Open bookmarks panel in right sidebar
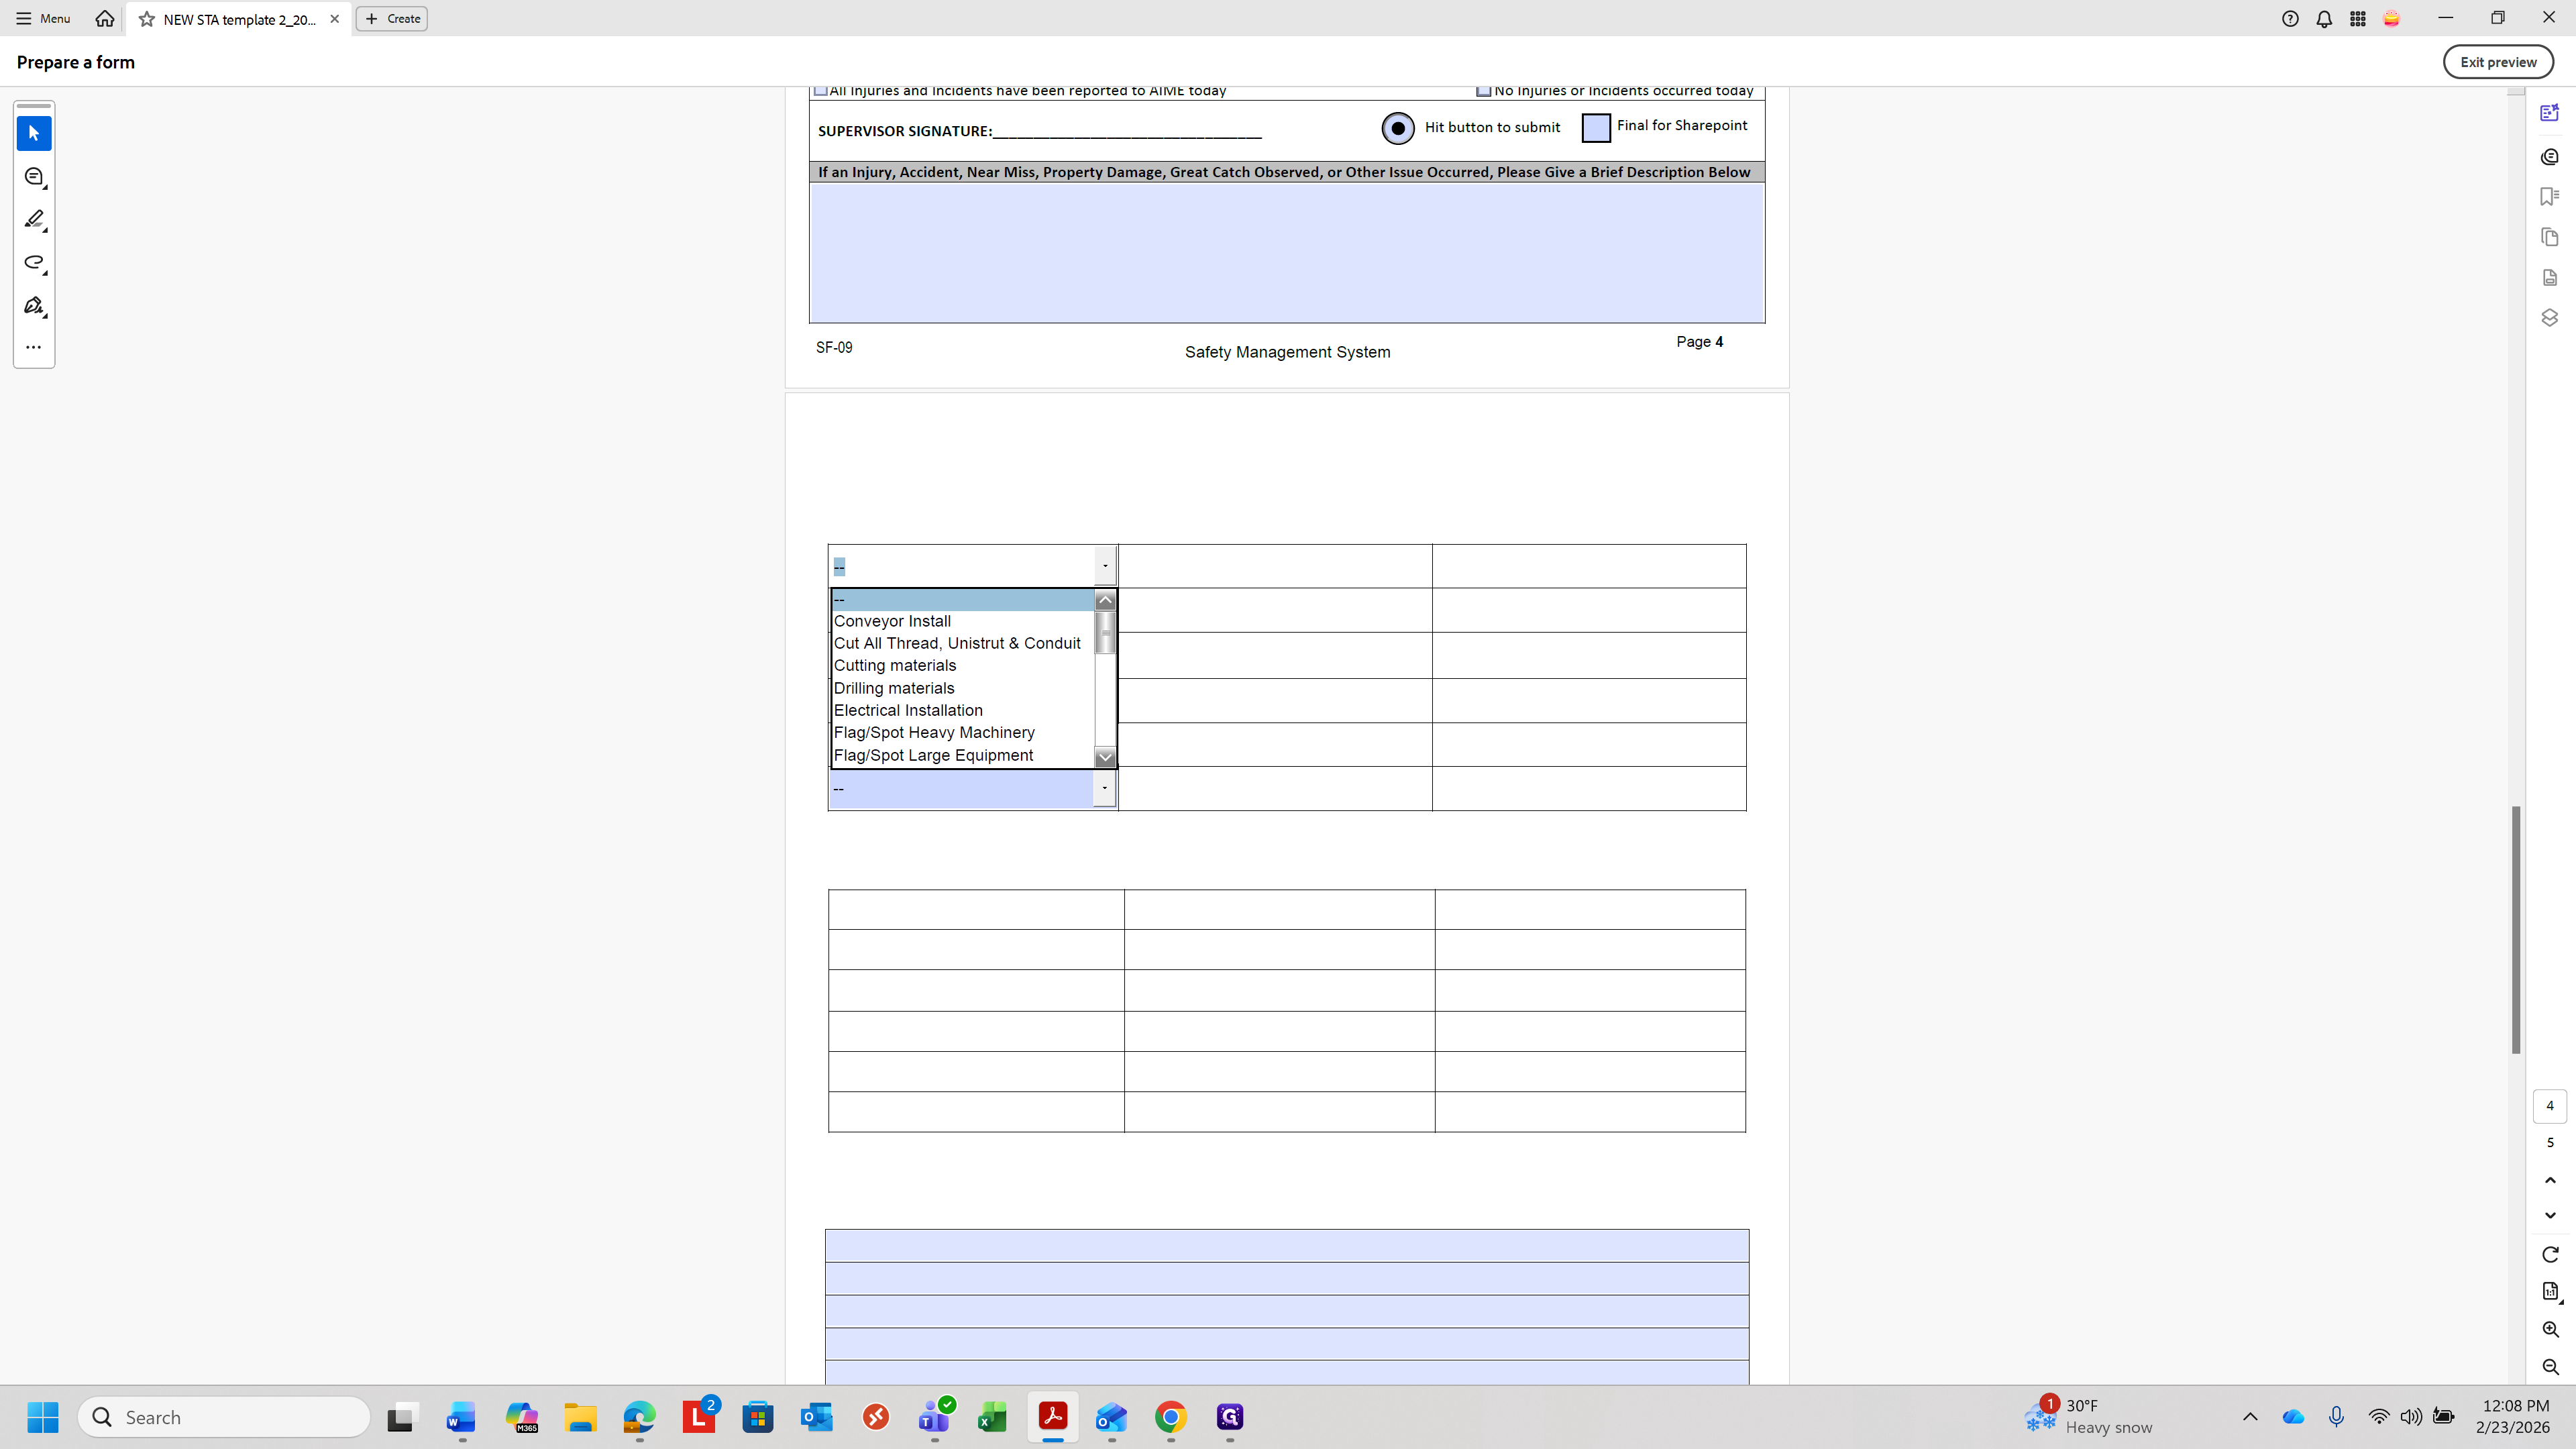The height and width of the screenshot is (1449, 2576). [2549, 196]
